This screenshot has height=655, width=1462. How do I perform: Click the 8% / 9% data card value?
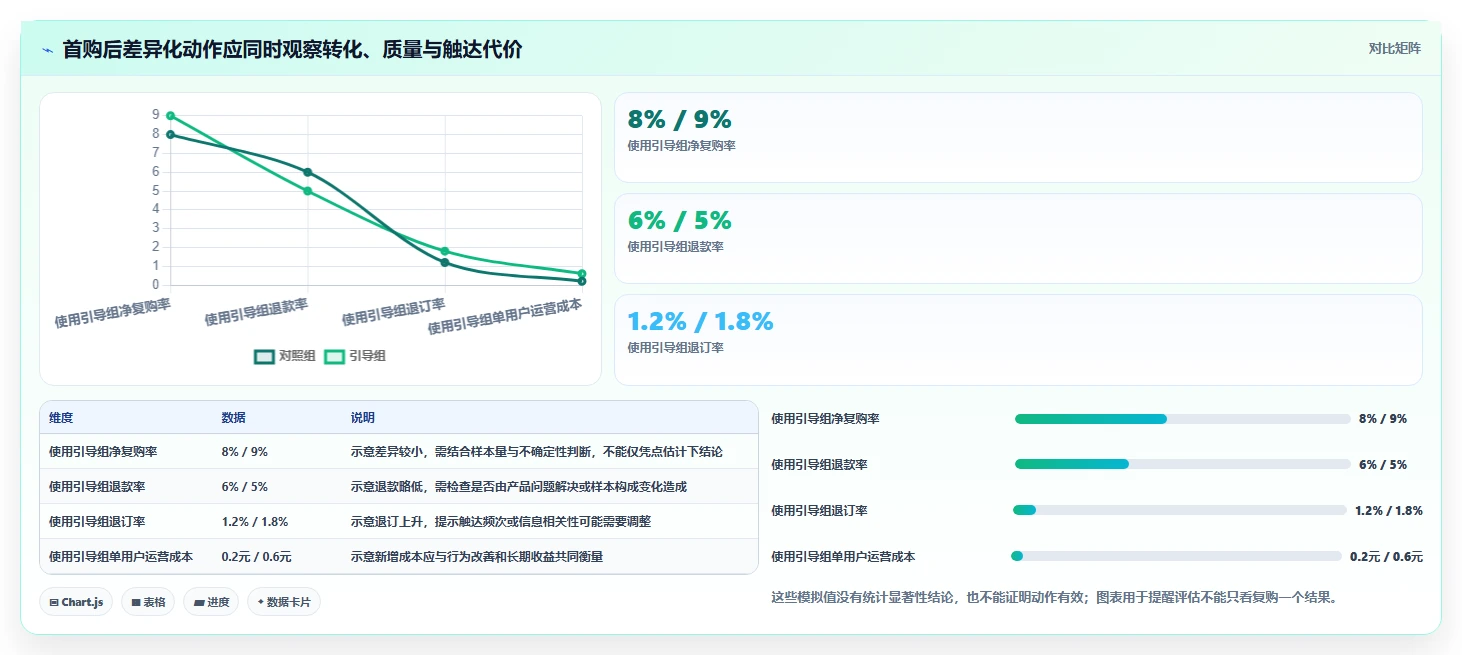[x=679, y=120]
